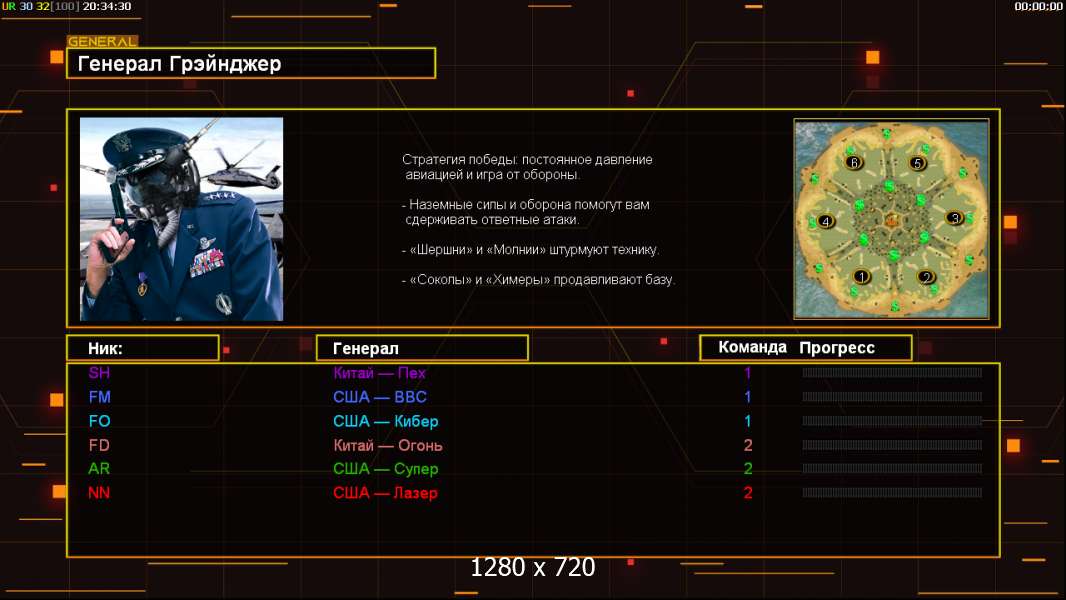Viewport: 1066px width, 600px height.
Task: Click the progress bar in FD's row
Action: click(x=892, y=445)
